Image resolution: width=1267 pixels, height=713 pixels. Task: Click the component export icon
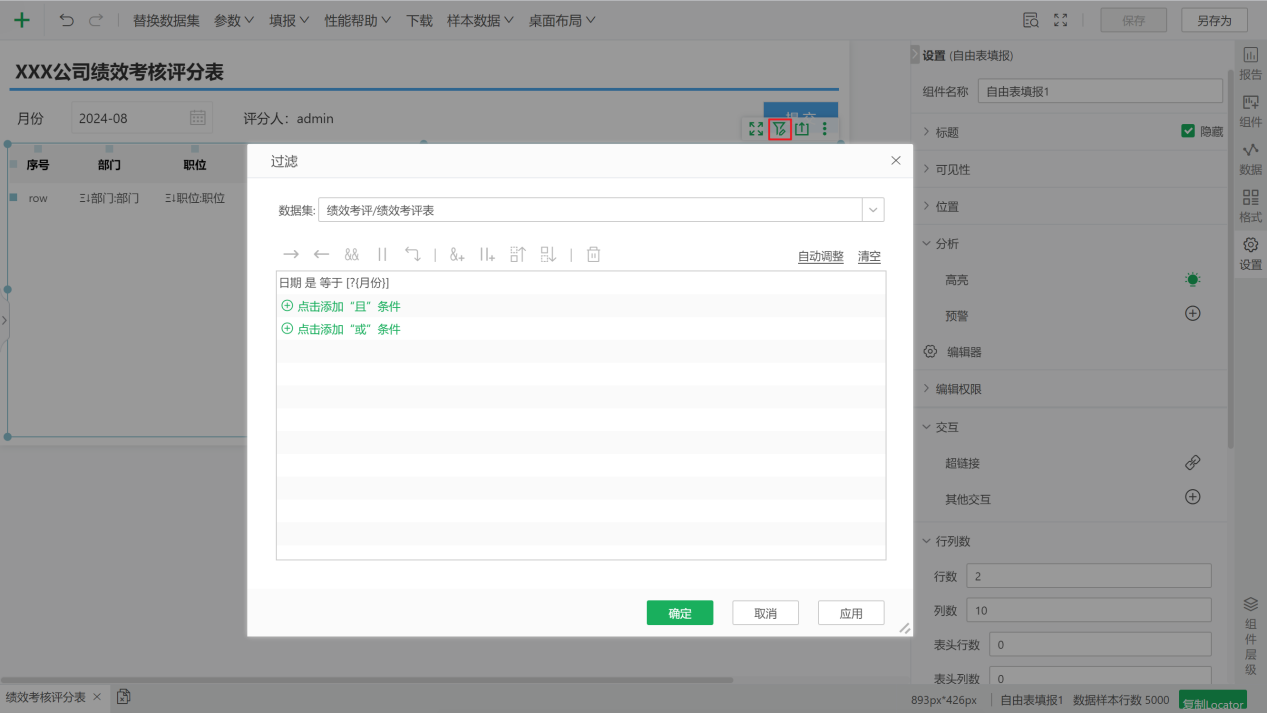pyautogui.click(x=802, y=129)
